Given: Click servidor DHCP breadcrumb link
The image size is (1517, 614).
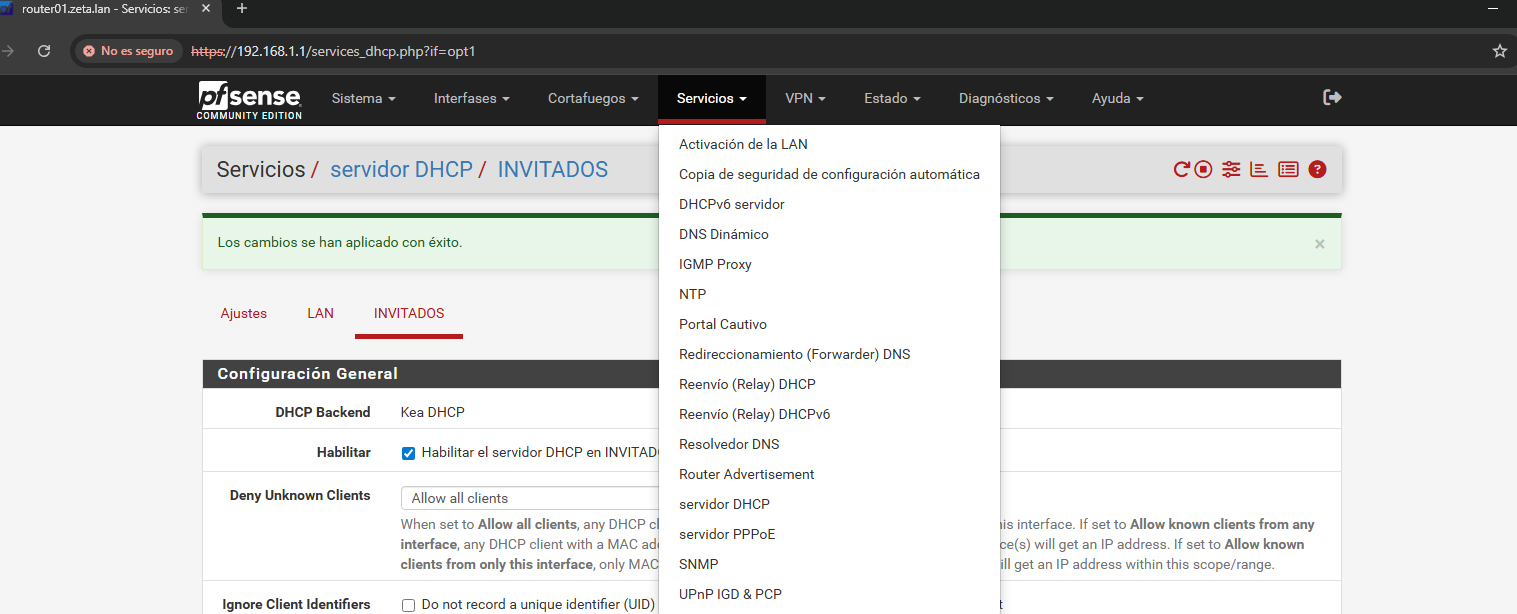Looking at the screenshot, I should click(401, 170).
